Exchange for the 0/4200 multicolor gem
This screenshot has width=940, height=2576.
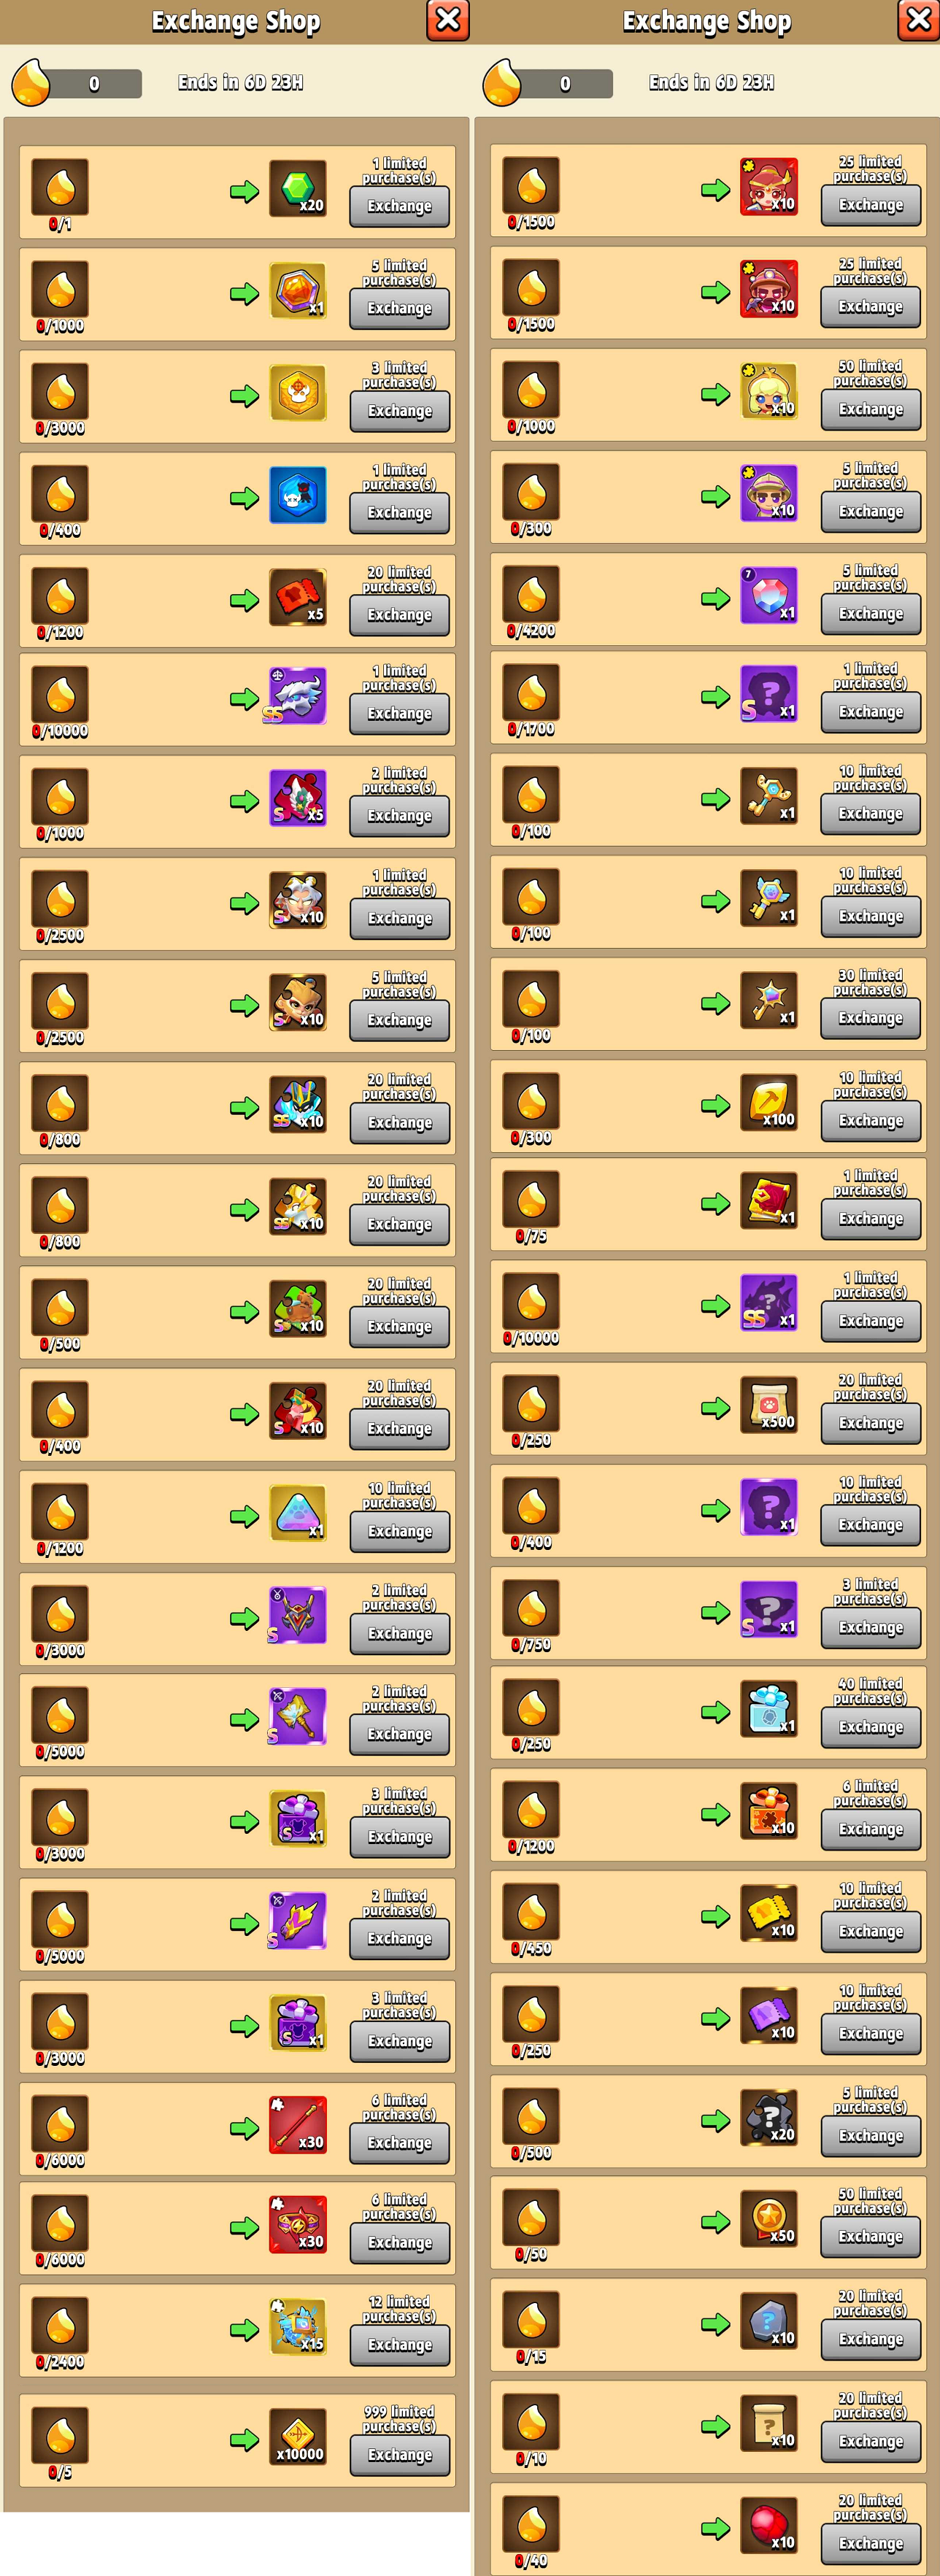(871, 614)
